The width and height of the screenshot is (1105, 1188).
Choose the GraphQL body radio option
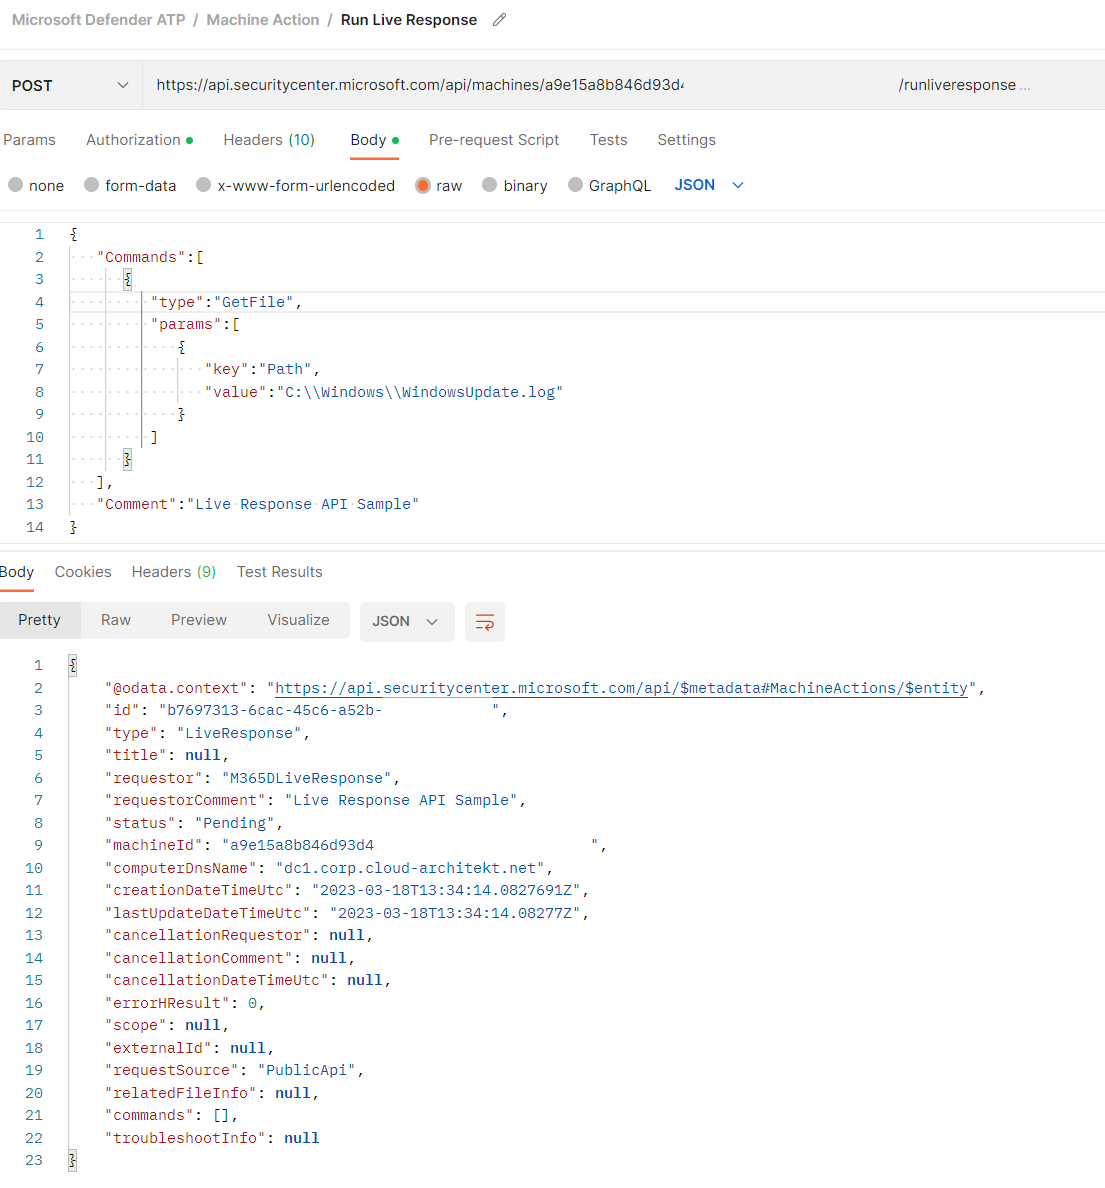click(575, 185)
